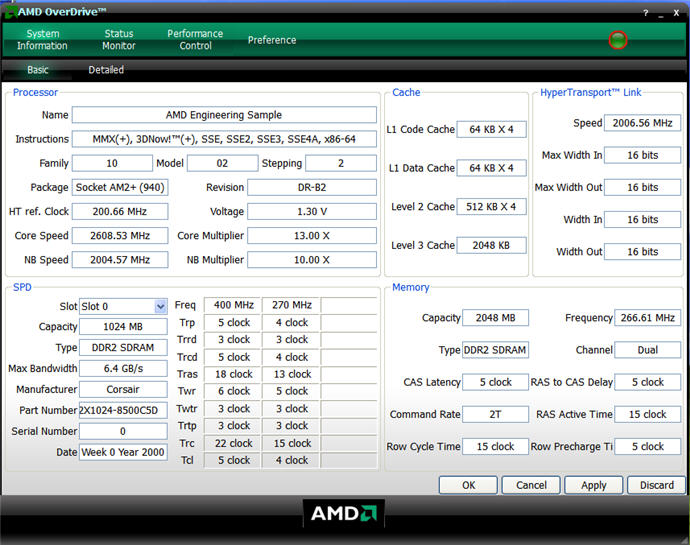
Task: Click the Max Width In value
Action: 642,155
